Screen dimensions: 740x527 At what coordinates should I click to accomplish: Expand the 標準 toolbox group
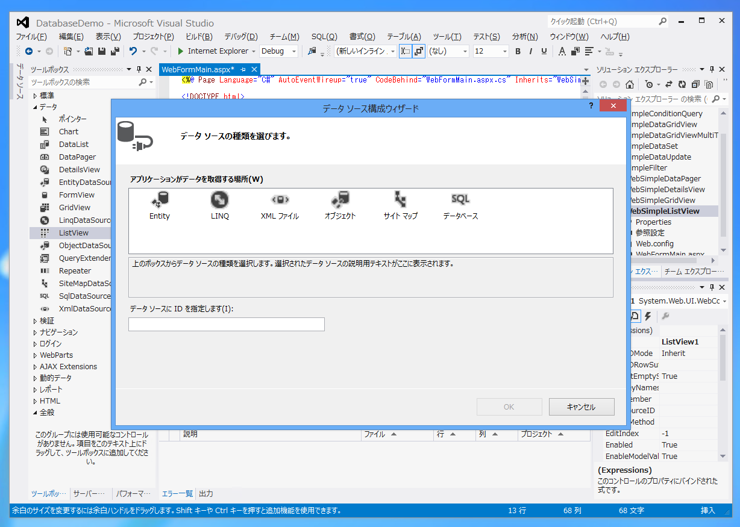pyautogui.click(x=35, y=95)
